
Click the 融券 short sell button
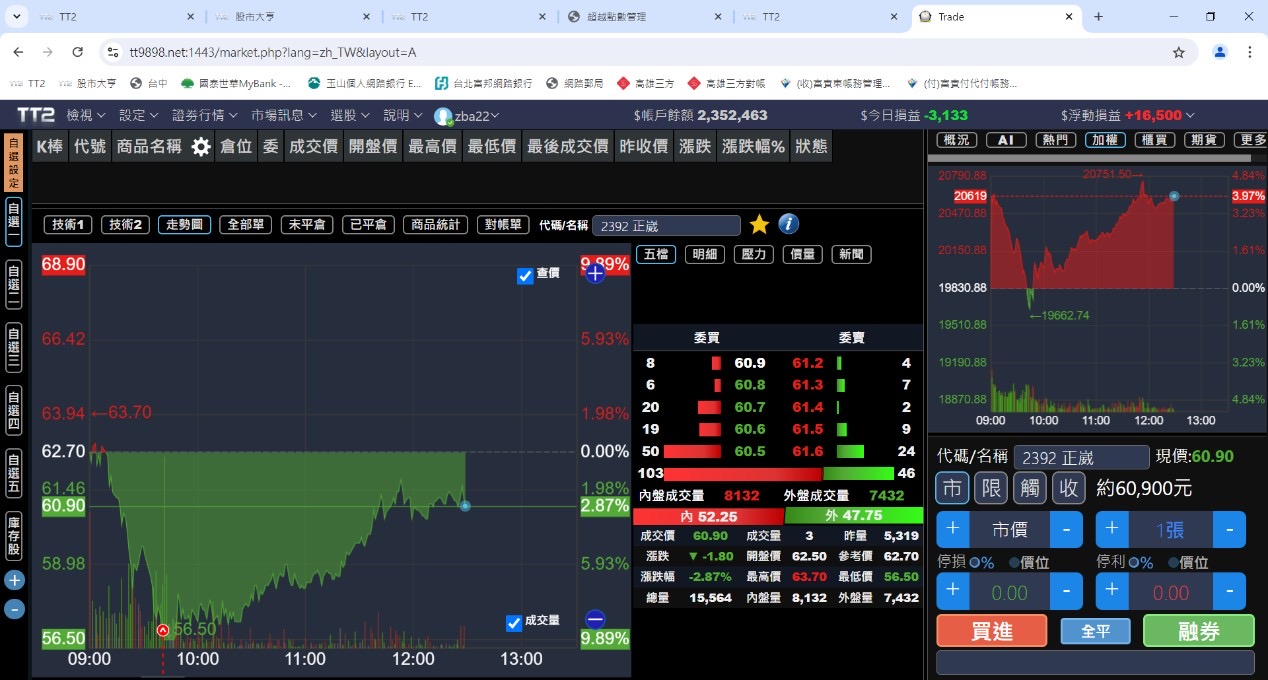(x=1198, y=631)
